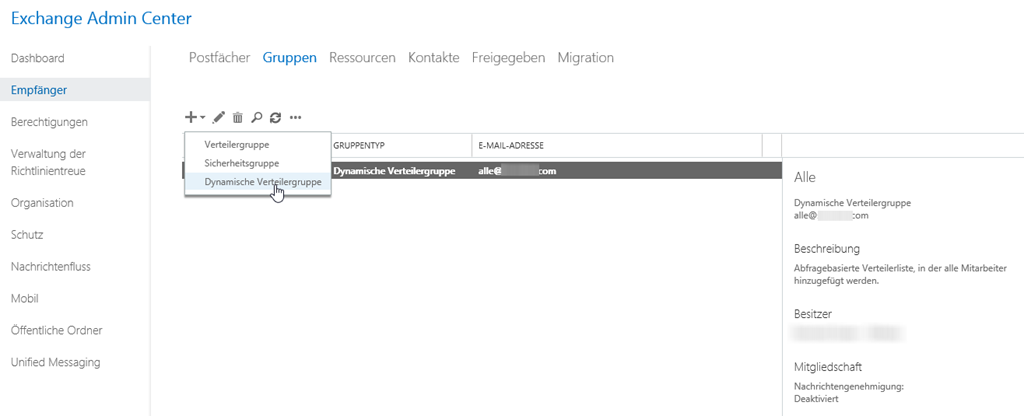Image resolution: width=1024 pixels, height=416 pixels.
Task: Switch to the Kontakte tab
Action: pyautogui.click(x=434, y=57)
